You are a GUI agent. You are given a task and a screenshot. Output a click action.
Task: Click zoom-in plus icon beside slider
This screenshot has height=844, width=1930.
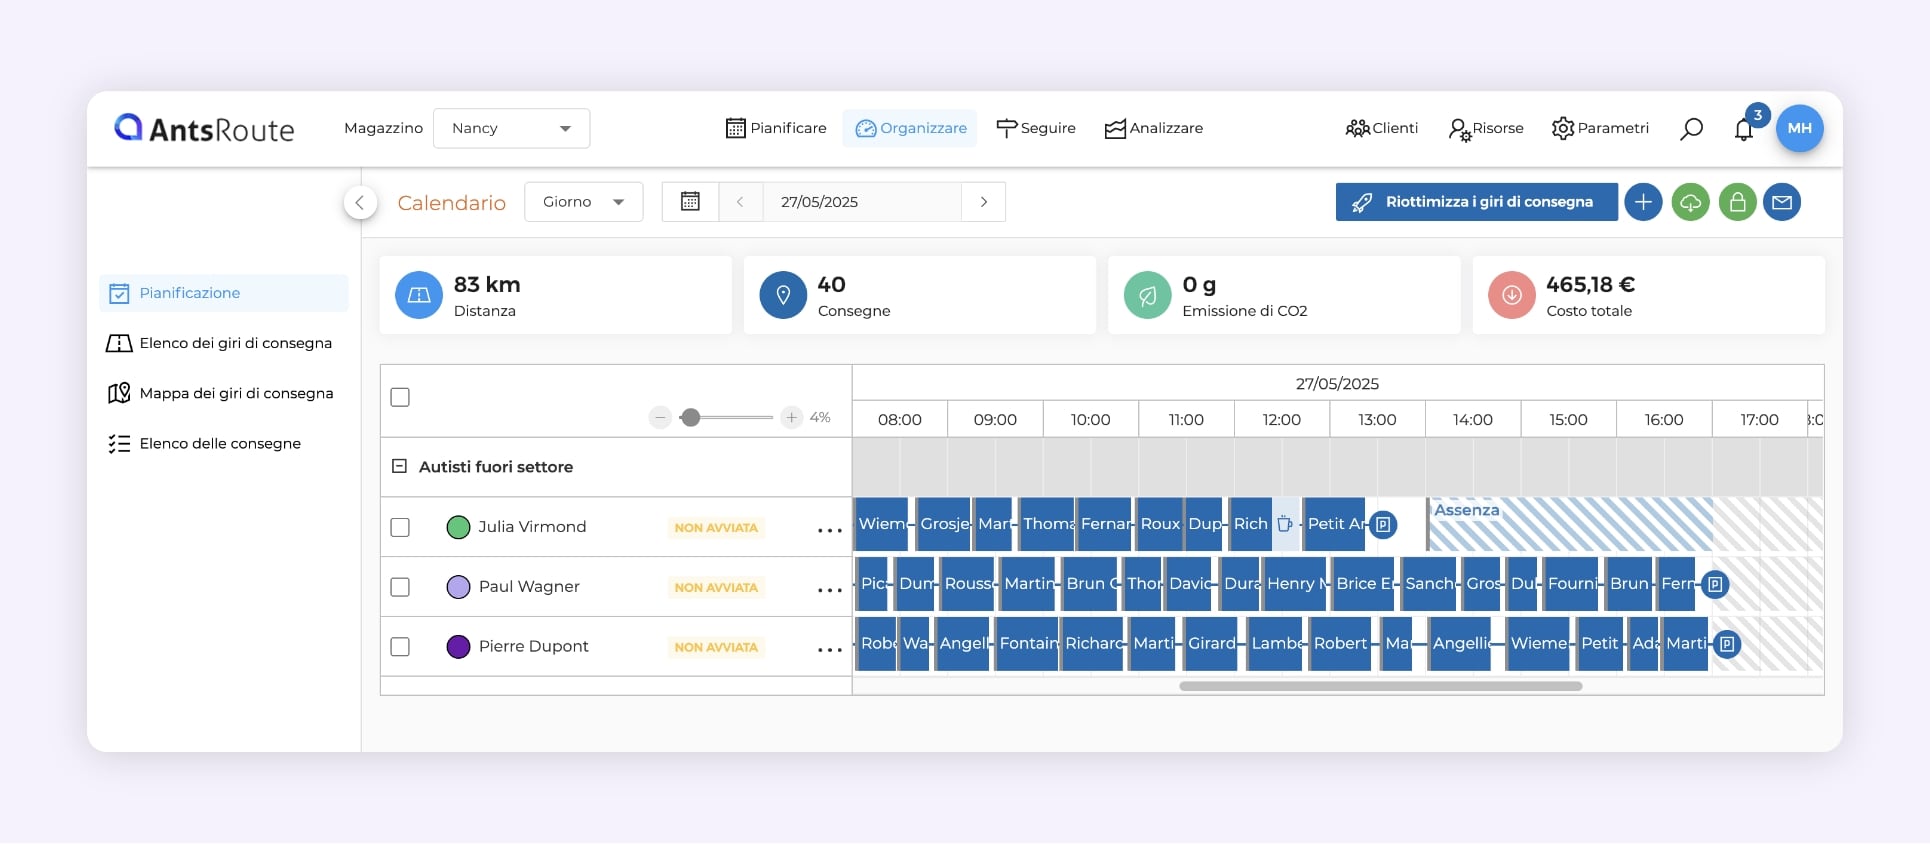click(x=792, y=417)
